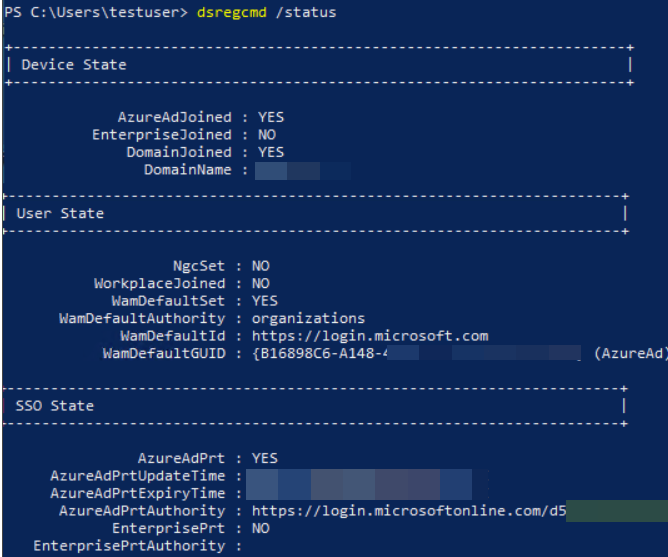Click the EnterprisePrt NO value
The image size is (668, 557).
click(x=261, y=528)
